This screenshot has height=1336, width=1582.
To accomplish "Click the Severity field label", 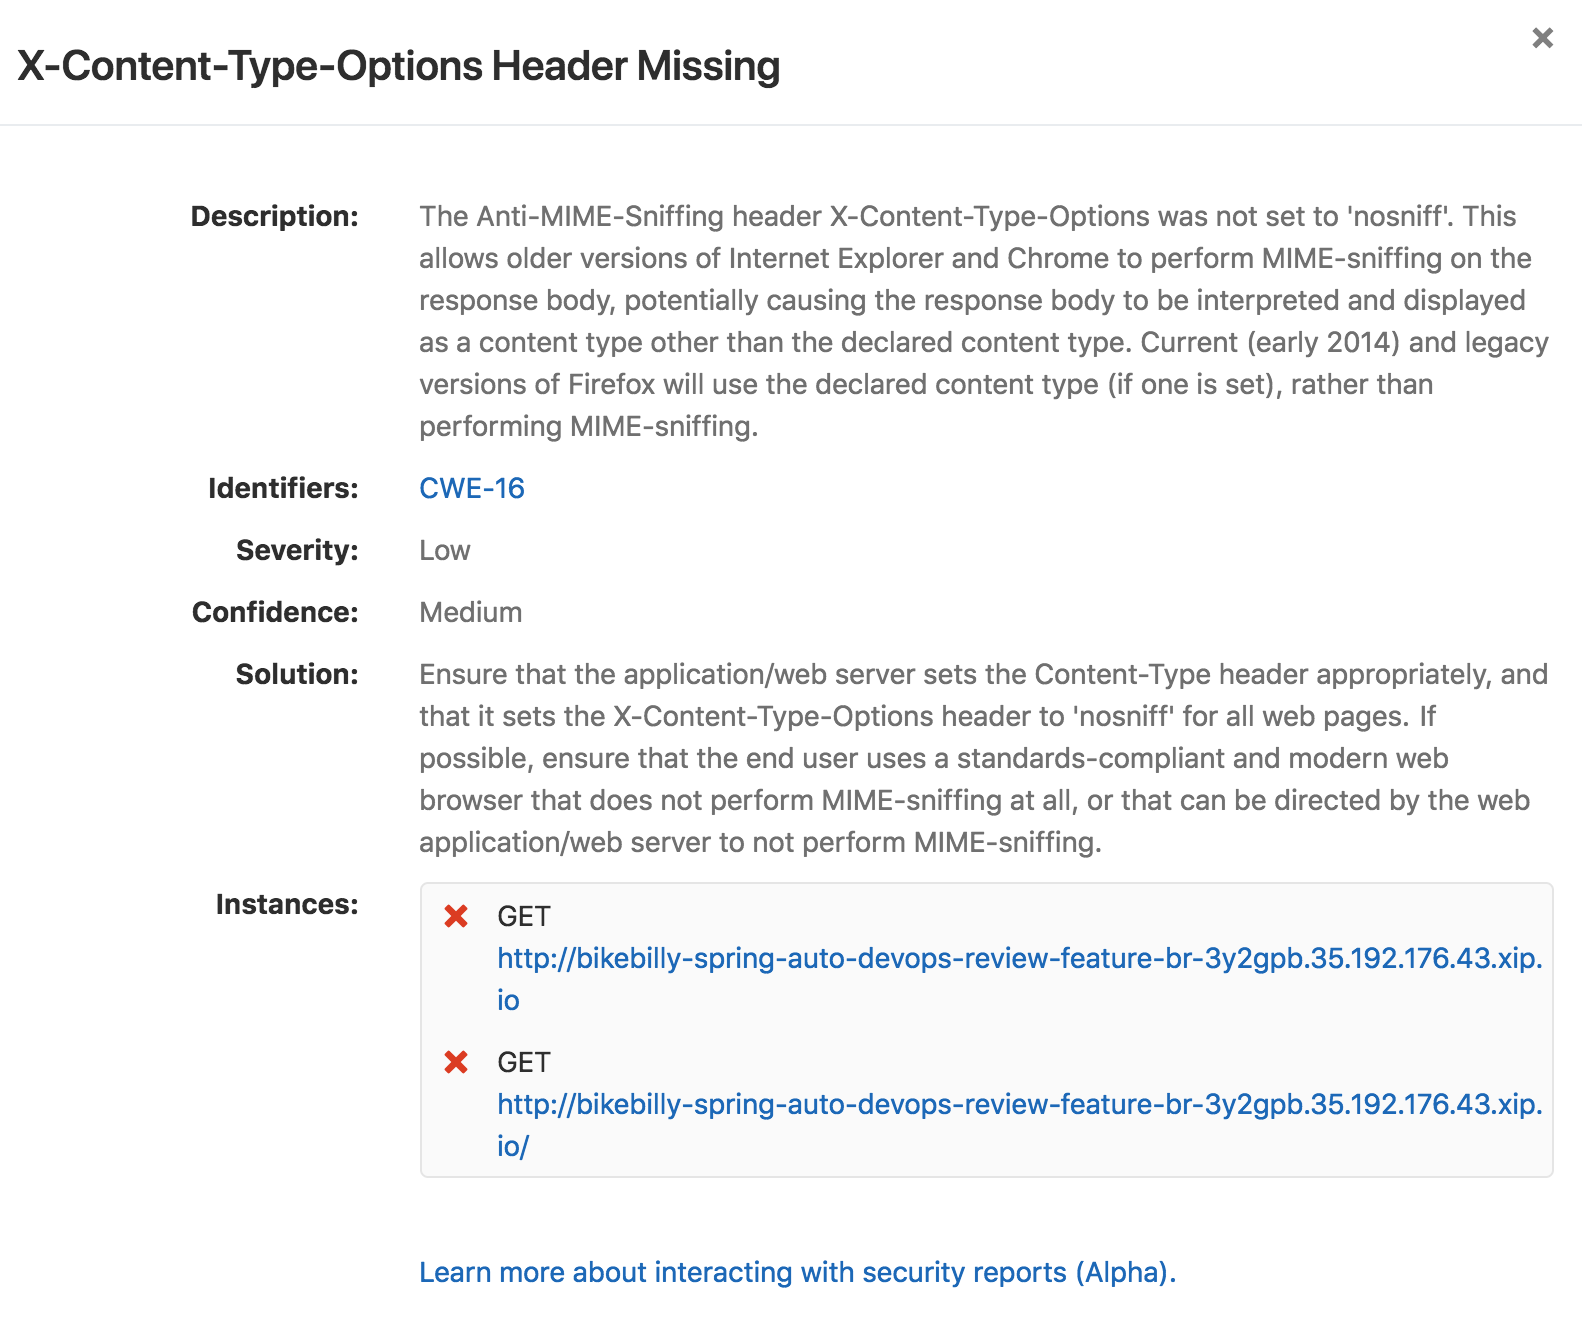I will coord(296,550).
